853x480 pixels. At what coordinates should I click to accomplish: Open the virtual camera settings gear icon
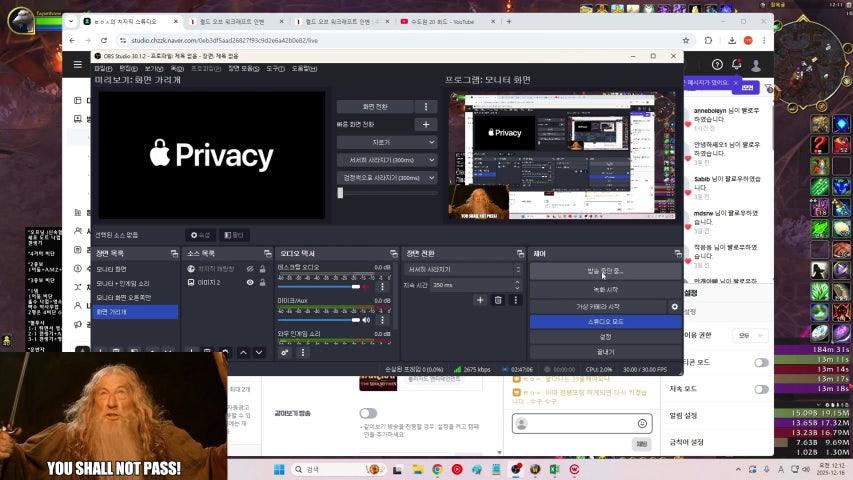(x=674, y=306)
